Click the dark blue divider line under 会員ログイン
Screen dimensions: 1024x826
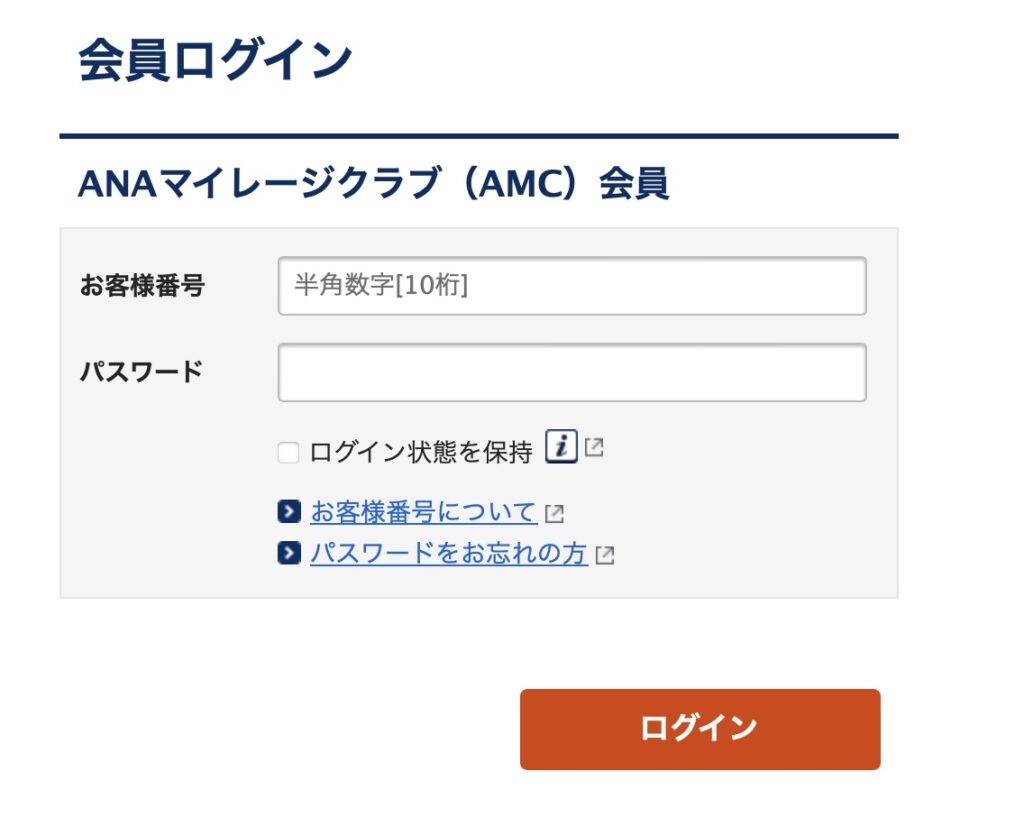pos(478,135)
